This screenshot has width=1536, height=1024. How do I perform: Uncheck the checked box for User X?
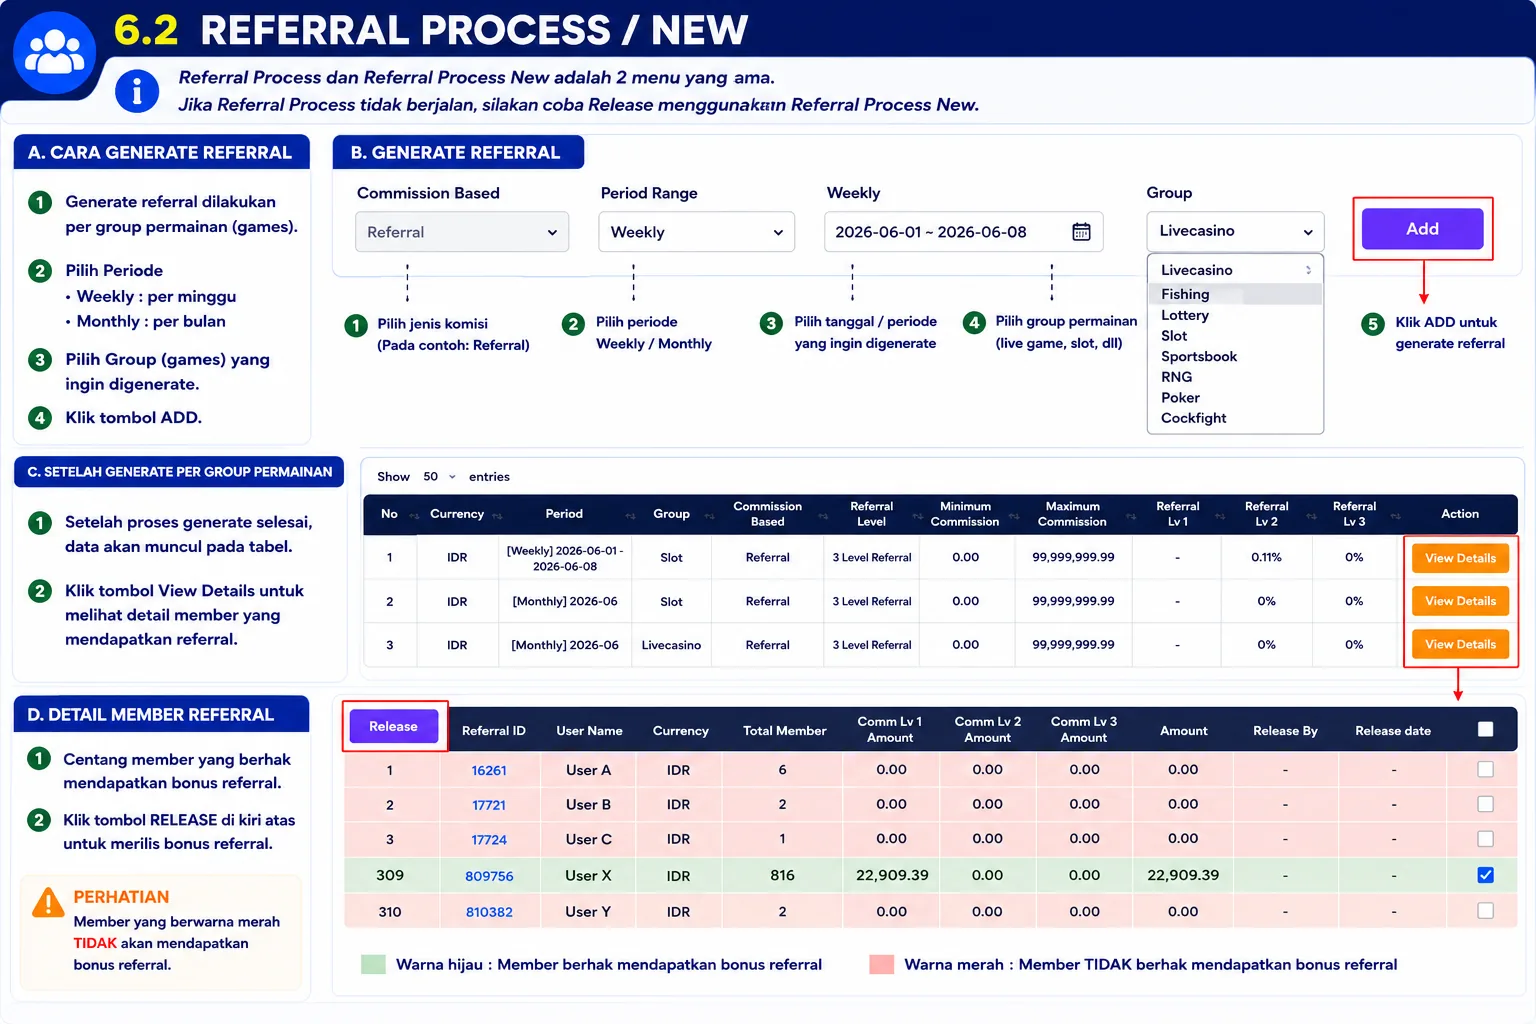[1485, 875]
